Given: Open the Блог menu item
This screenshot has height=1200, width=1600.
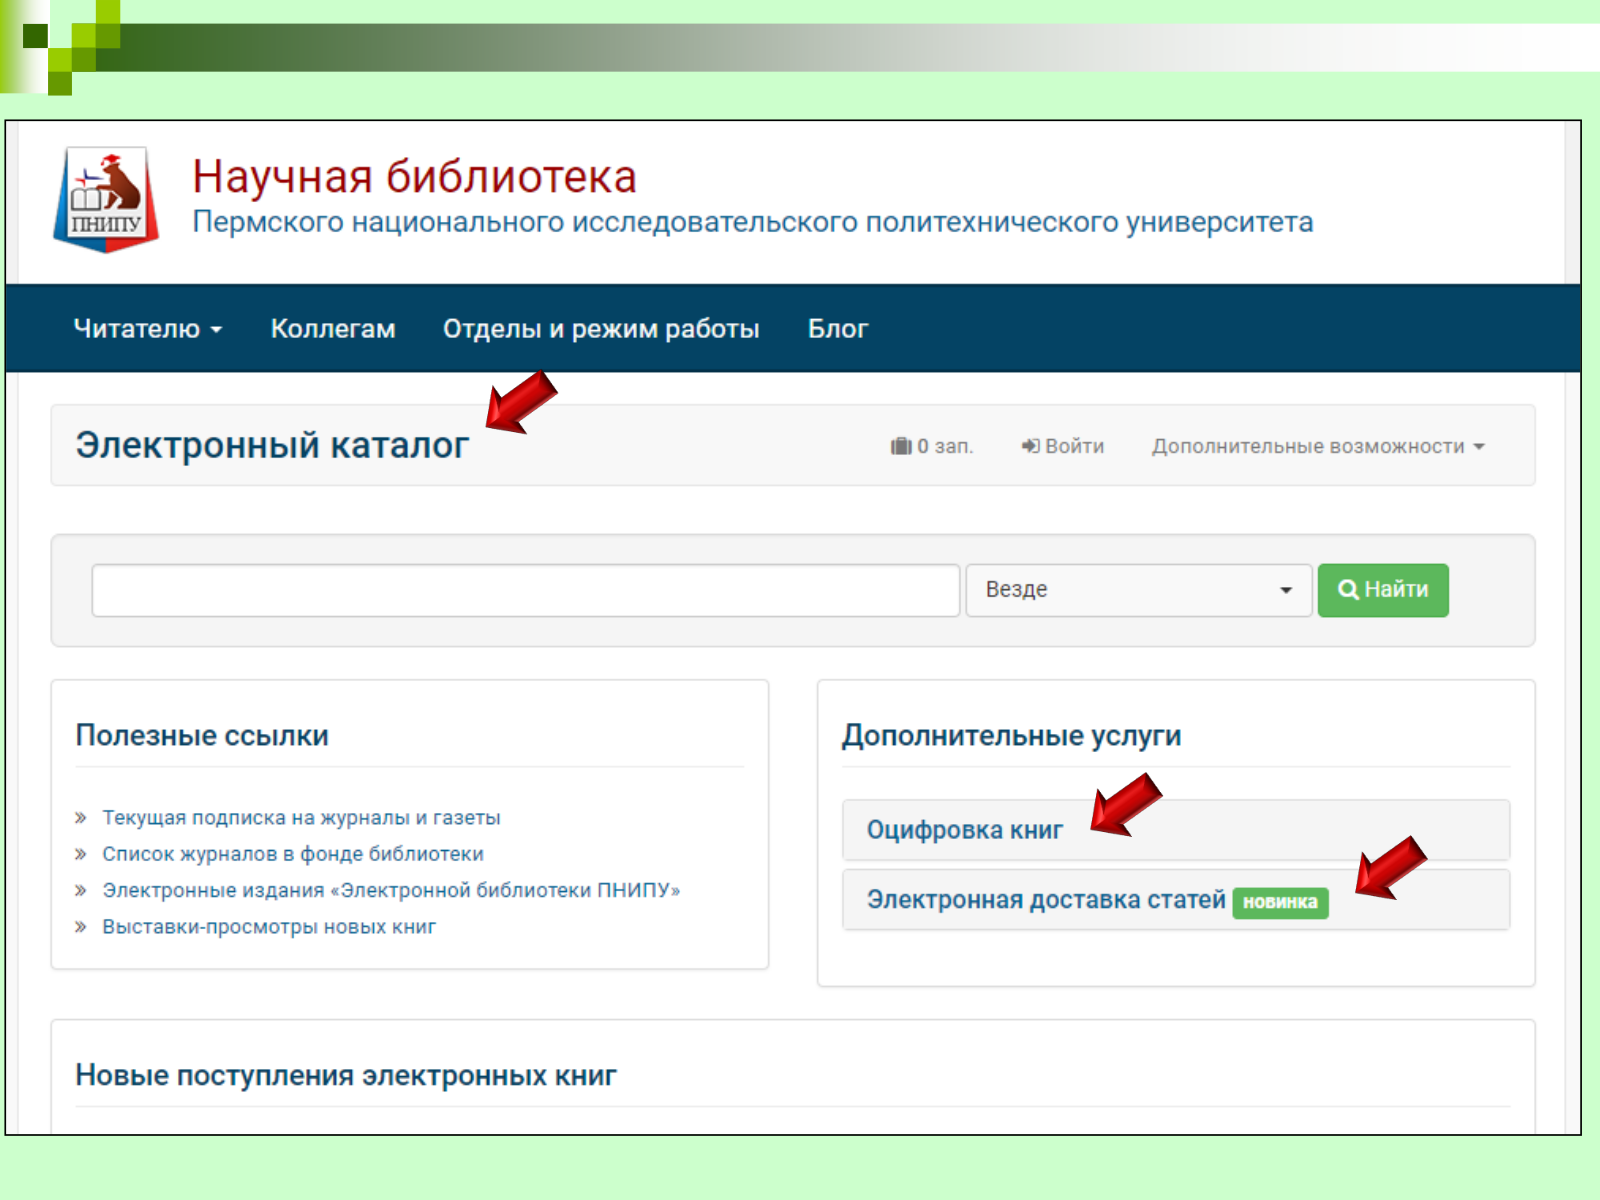Looking at the screenshot, I should pyautogui.click(x=838, y=329).
